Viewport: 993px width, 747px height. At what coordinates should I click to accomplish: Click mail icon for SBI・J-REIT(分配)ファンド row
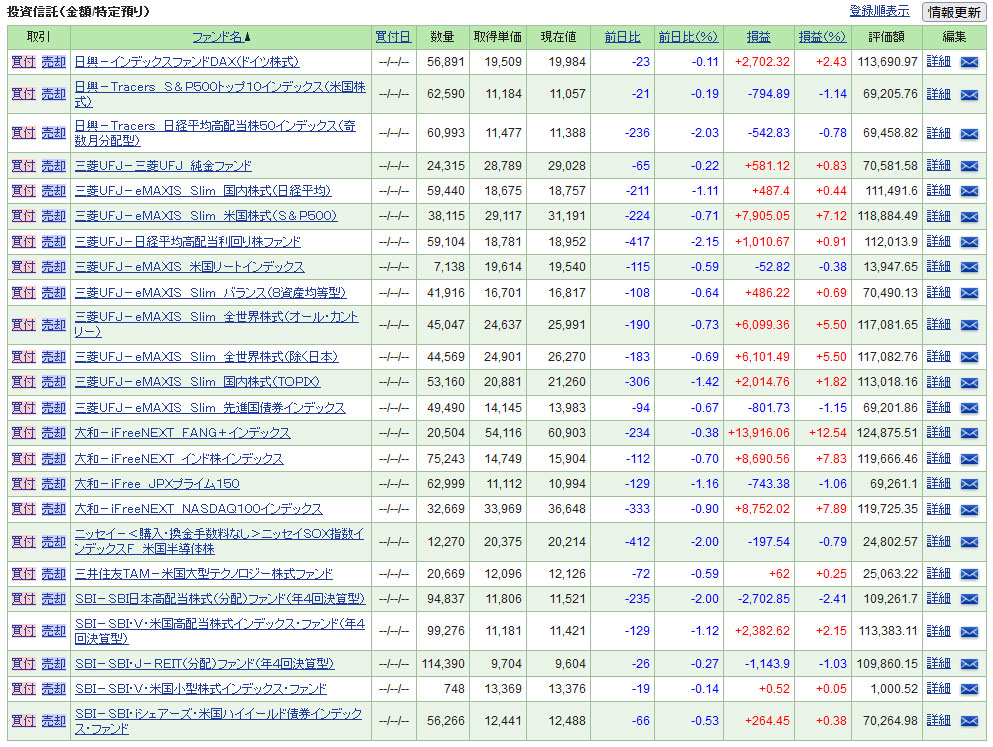click(969, 663)
